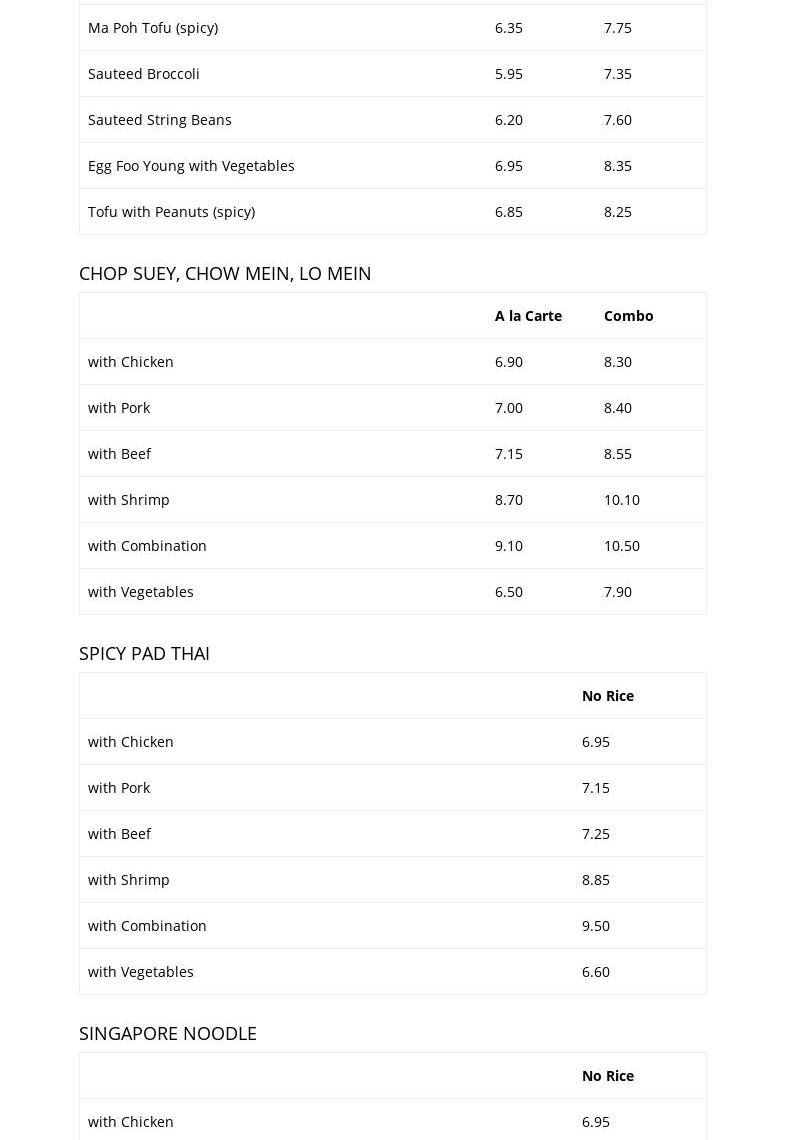Click the Spicy Pad Thai heading
Image resolution: width=785 pixels, height=1140 pixels.
pos(144,653)
